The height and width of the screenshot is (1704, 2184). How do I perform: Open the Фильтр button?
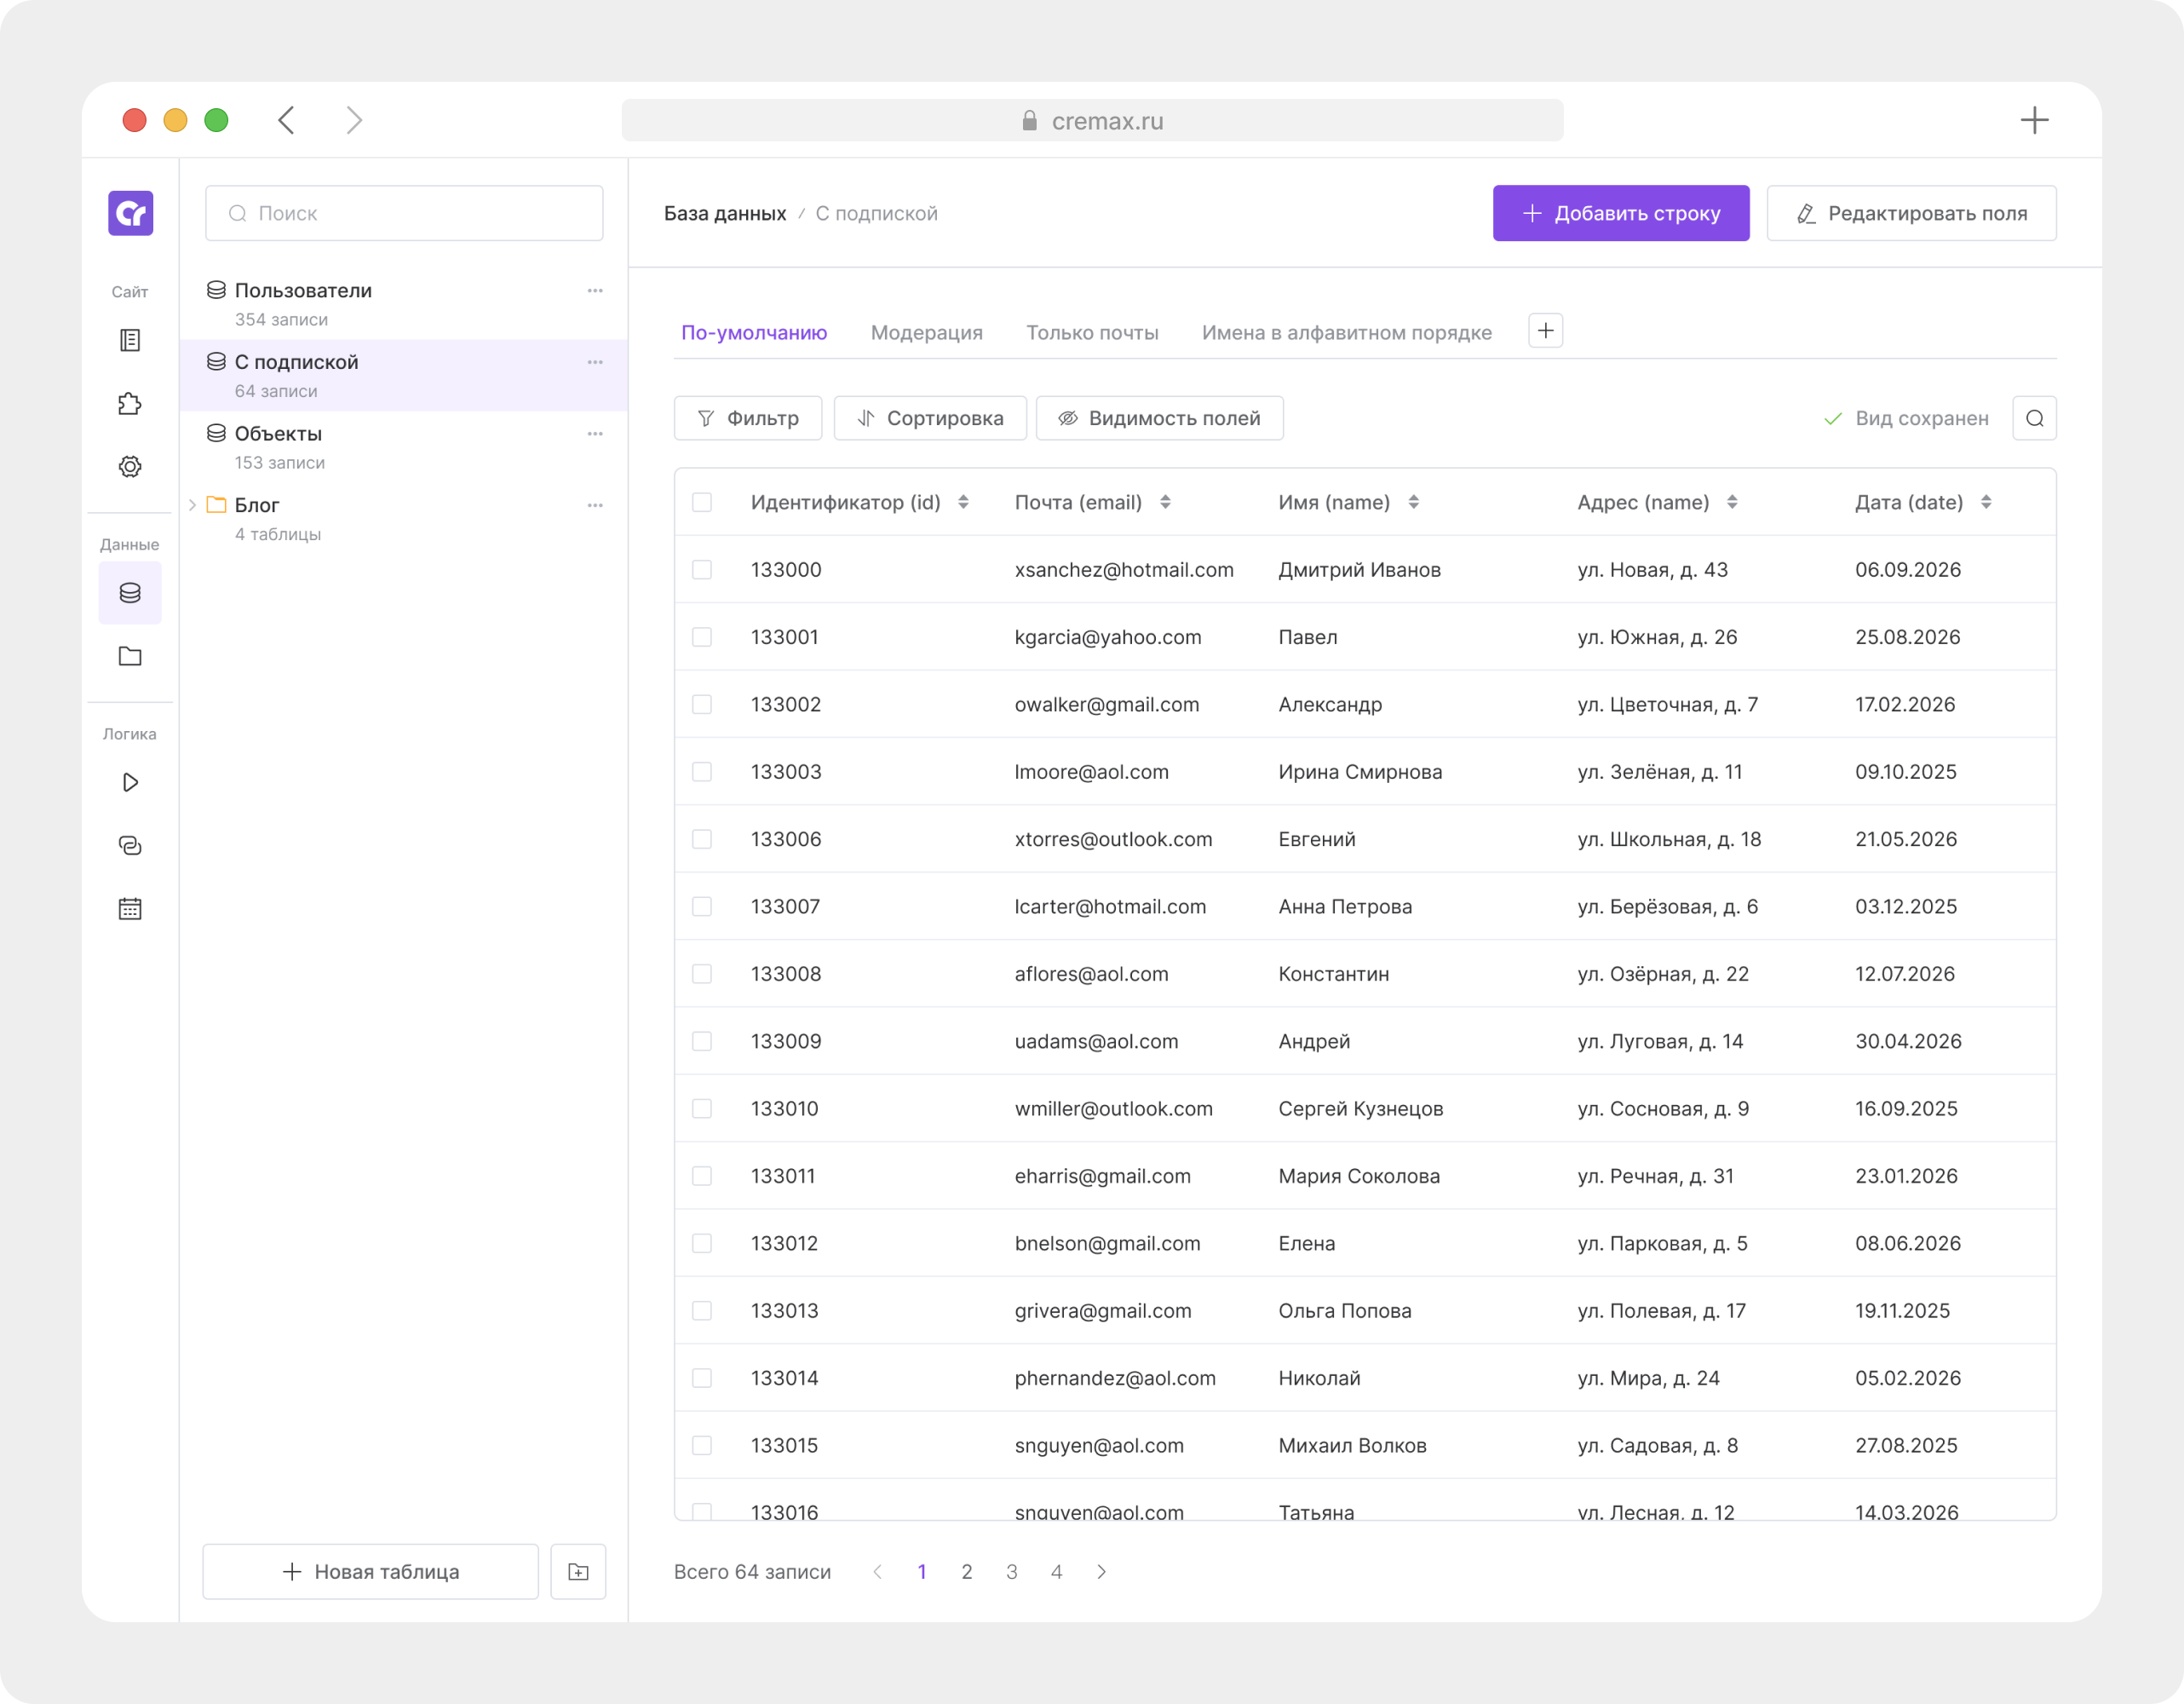[748, 418]
